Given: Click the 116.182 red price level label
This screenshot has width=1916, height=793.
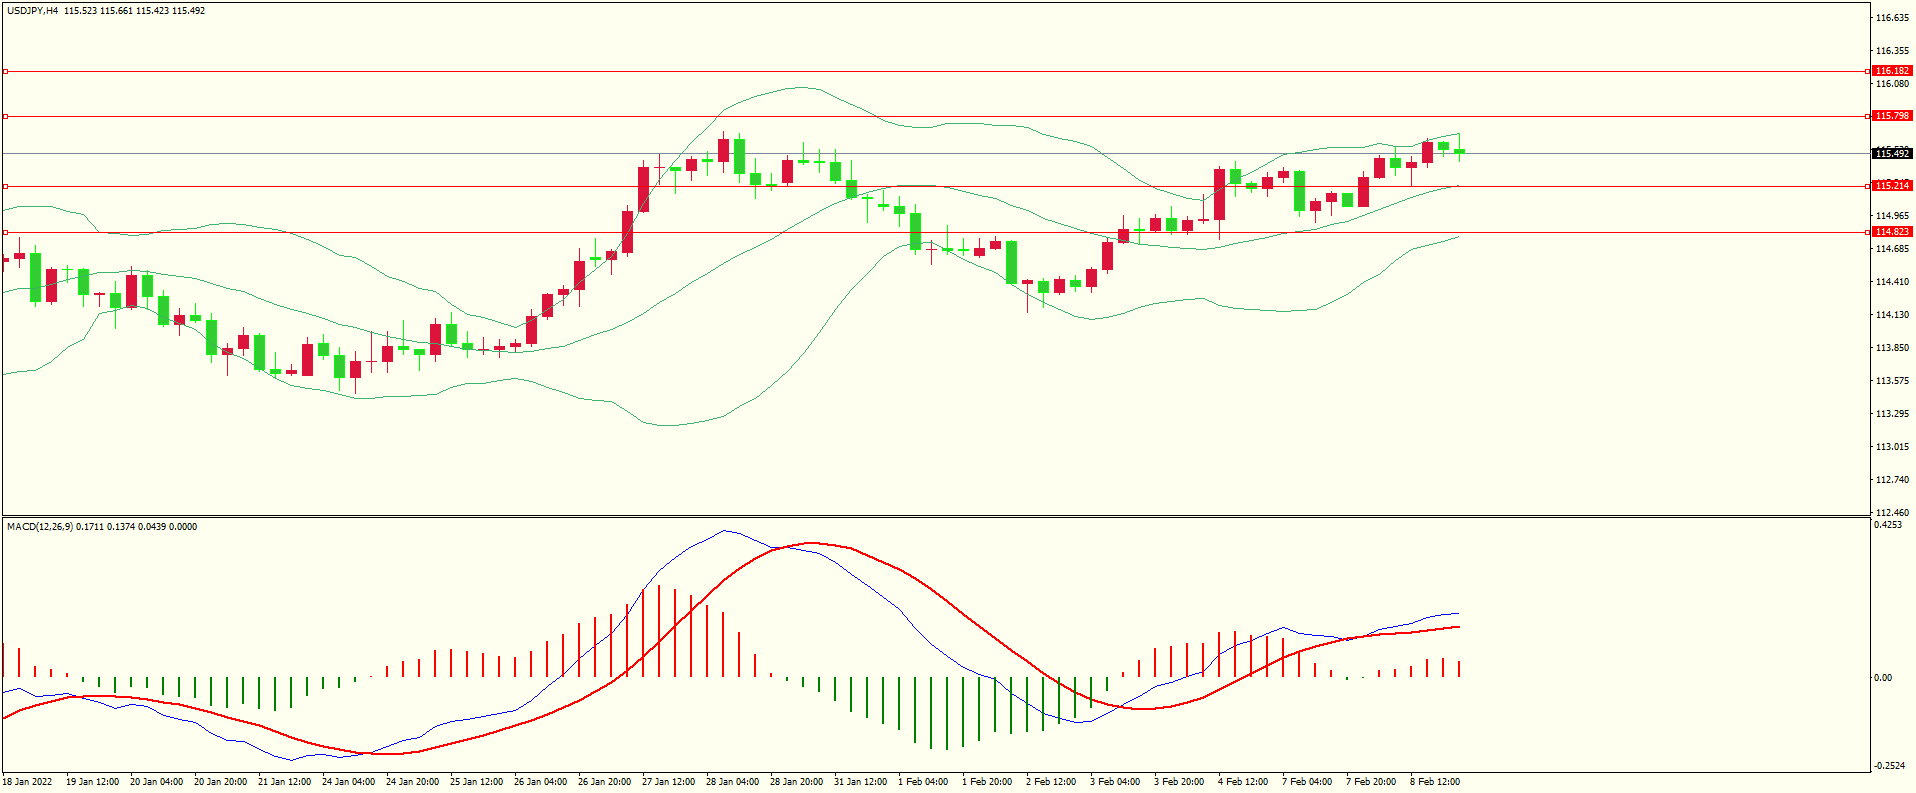Looking at the screenshot, I should [1892, 71].
